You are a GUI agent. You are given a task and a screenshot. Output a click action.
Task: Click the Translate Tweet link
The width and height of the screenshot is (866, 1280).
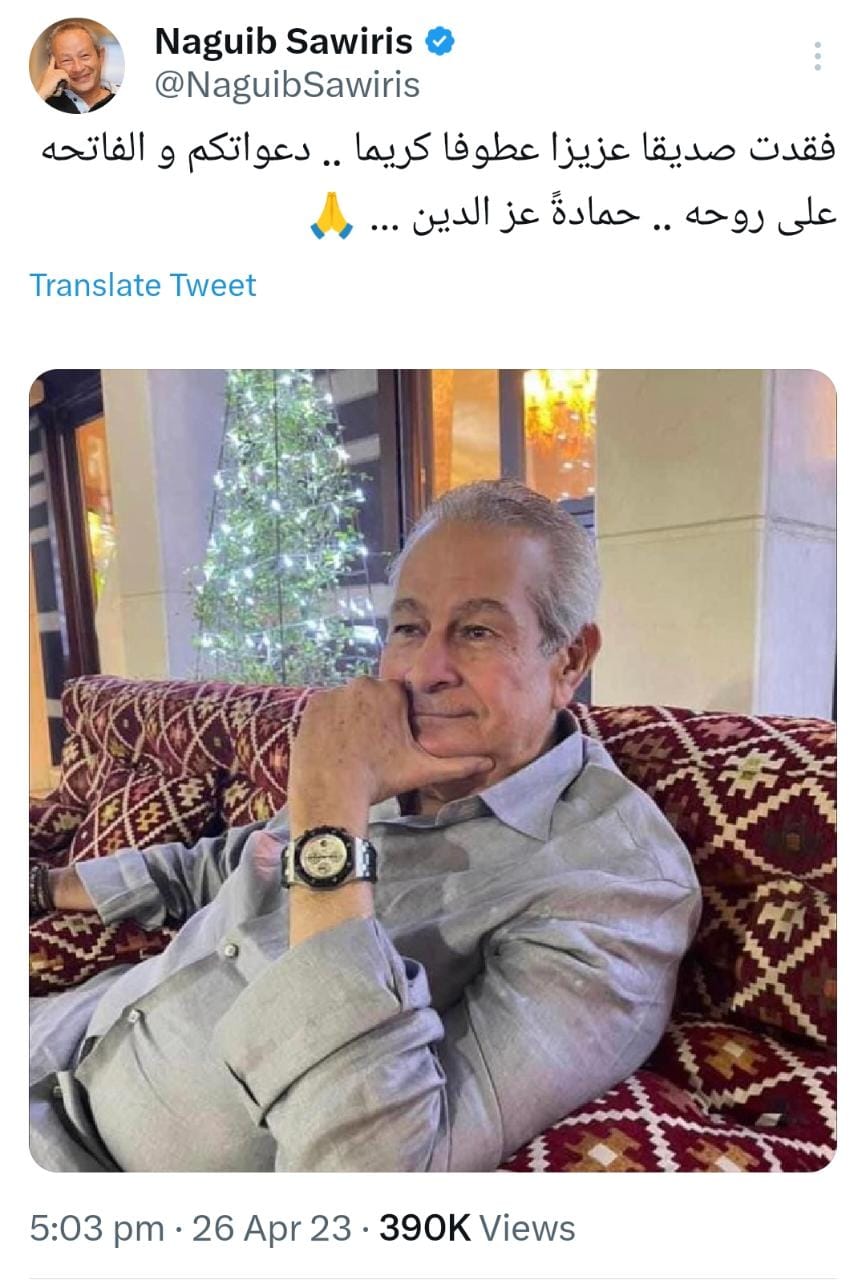coord(143,285)
